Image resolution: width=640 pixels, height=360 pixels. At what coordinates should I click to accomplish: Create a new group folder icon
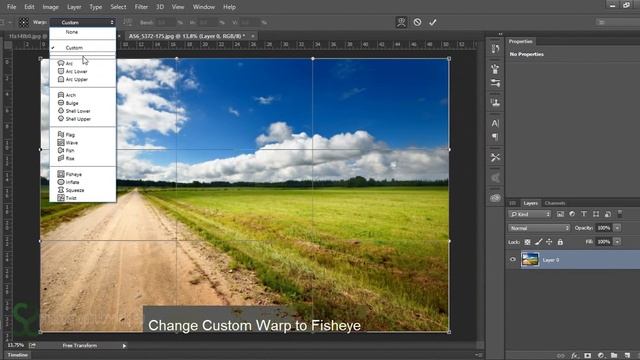[614, 356]
